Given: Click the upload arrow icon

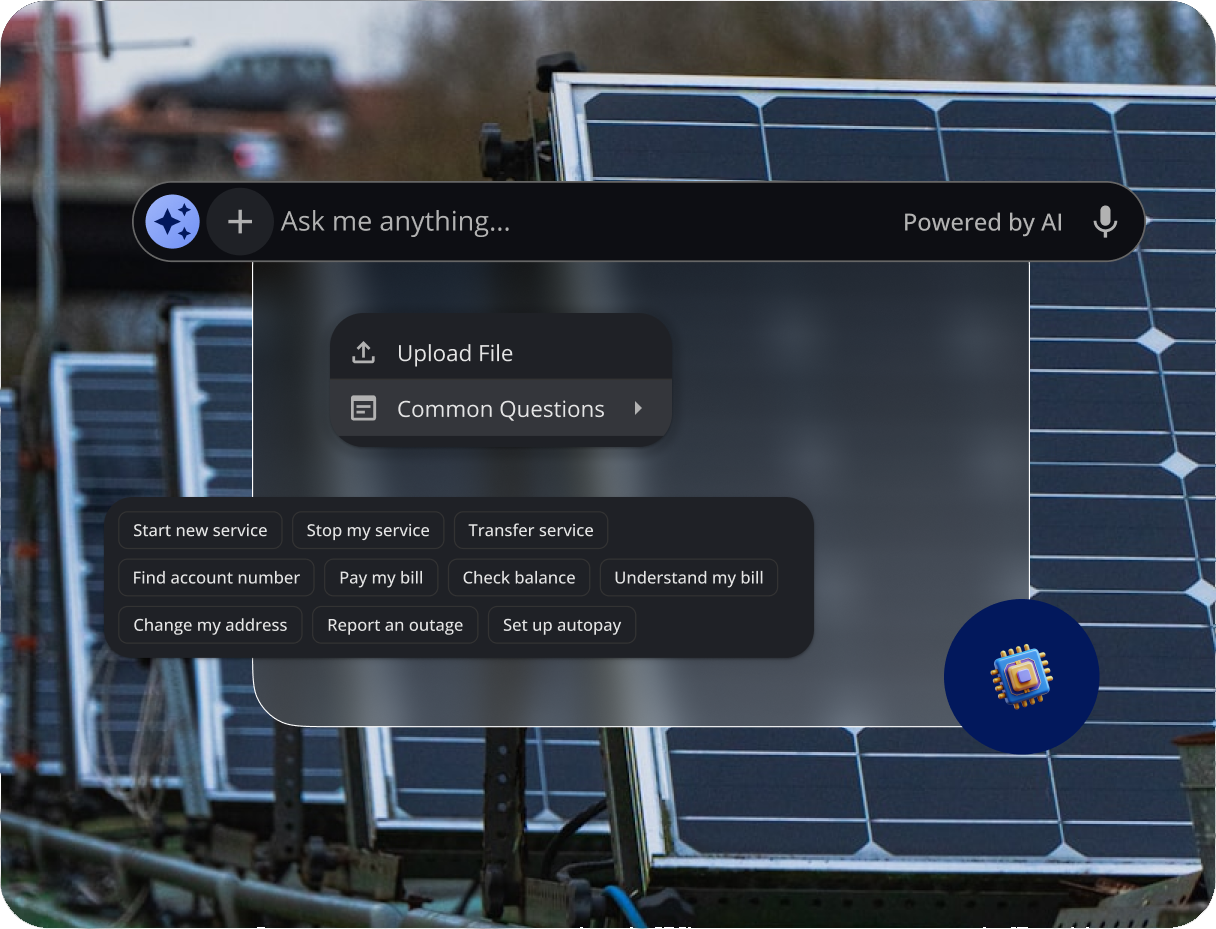Looking at the screenshot, I should point(362,352).
